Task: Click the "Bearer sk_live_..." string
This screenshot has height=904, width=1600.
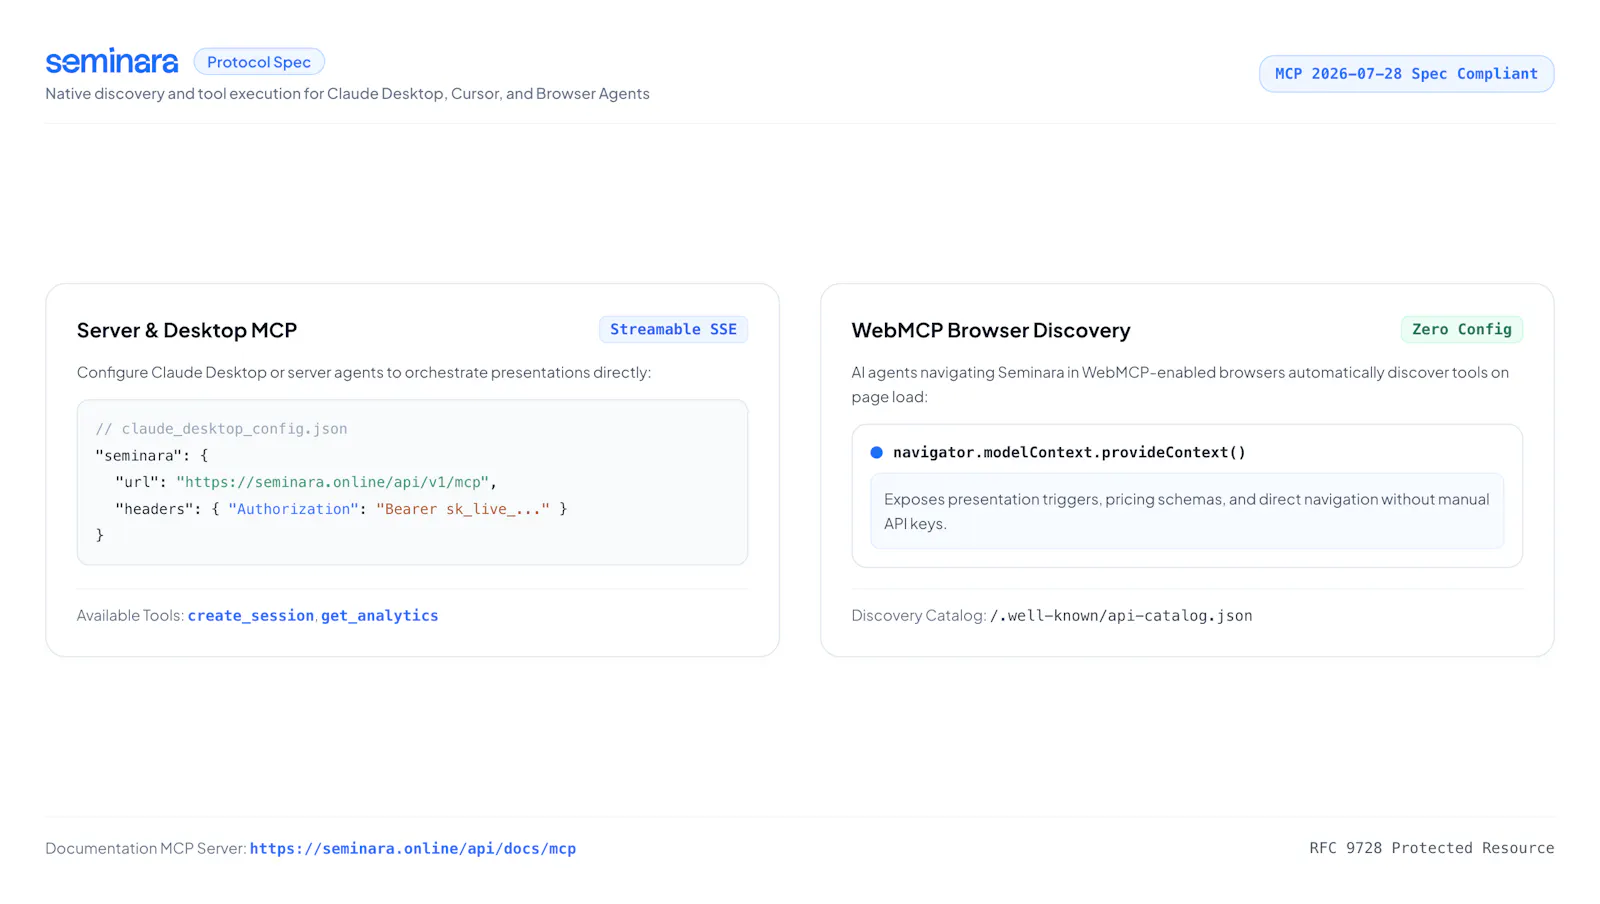Action: (463, 509)
